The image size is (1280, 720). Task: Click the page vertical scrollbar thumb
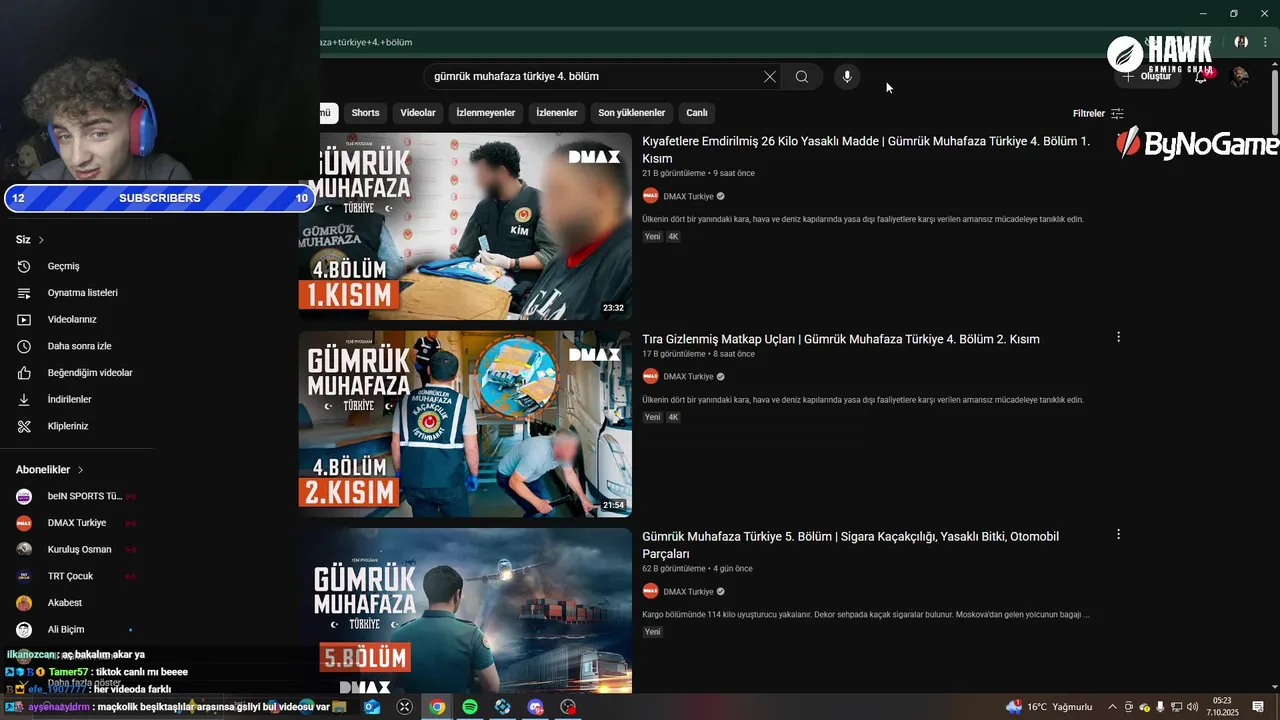(1274, 100)
